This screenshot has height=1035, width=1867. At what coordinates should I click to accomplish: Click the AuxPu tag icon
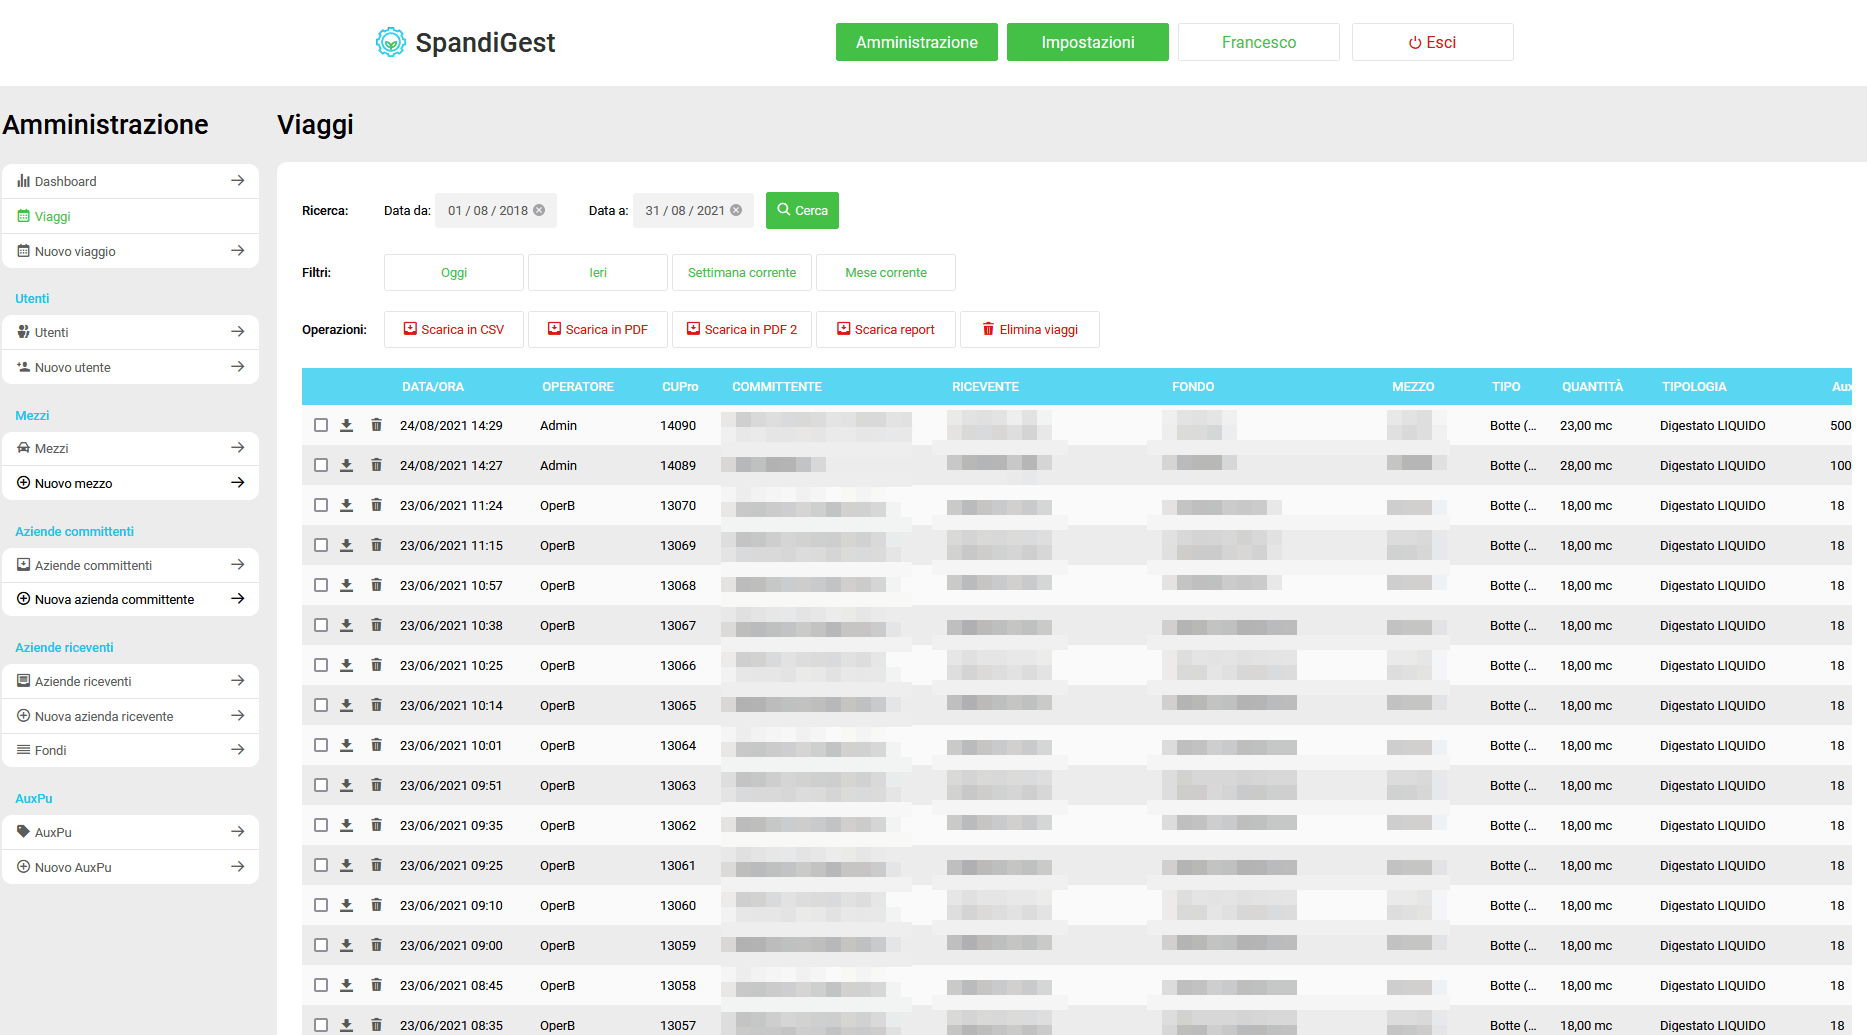(x=24, y=831)
